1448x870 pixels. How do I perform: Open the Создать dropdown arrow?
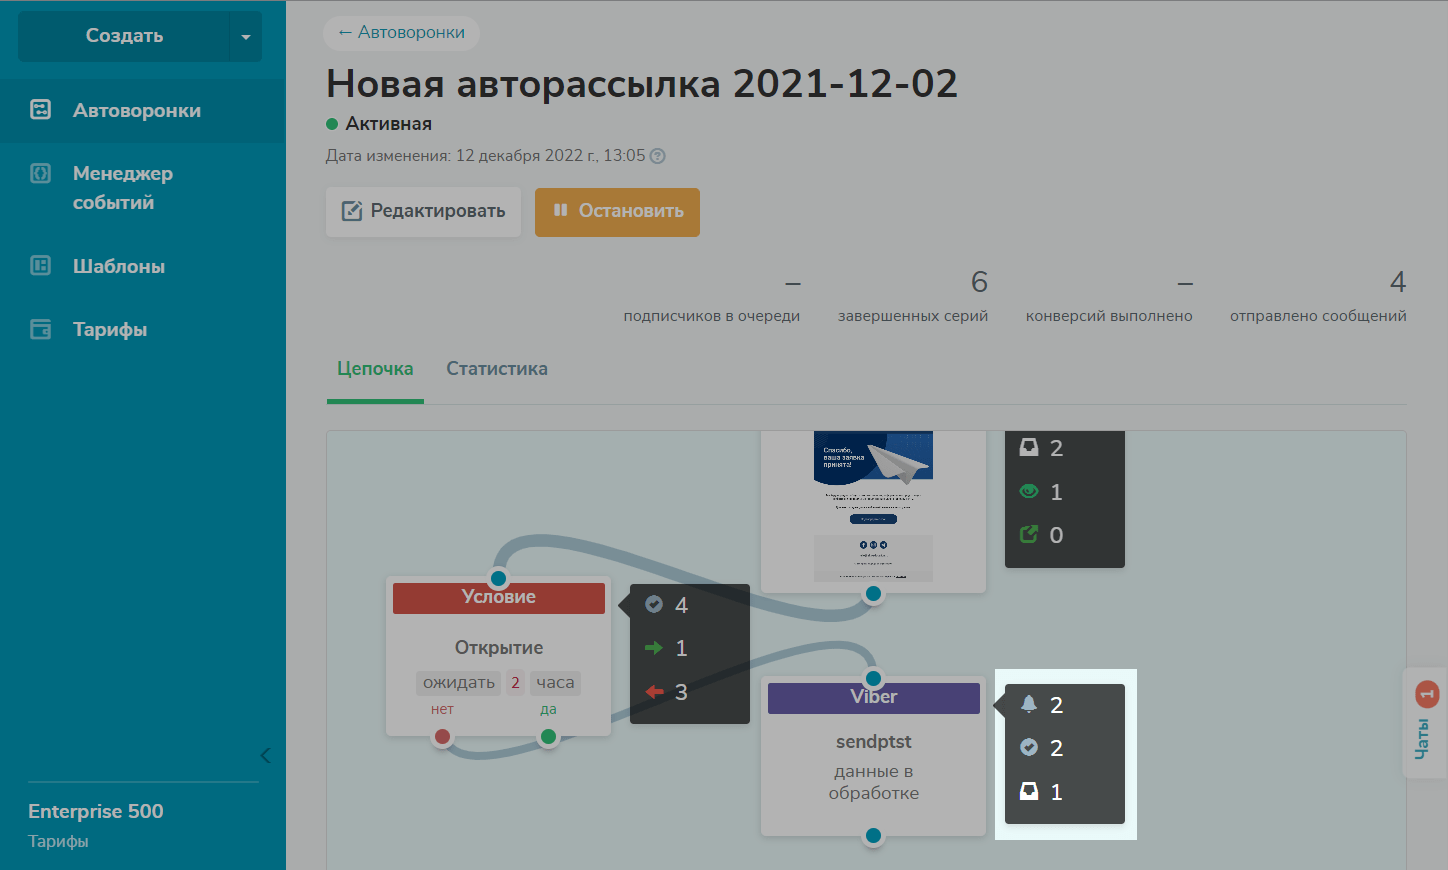pos(246,36)
